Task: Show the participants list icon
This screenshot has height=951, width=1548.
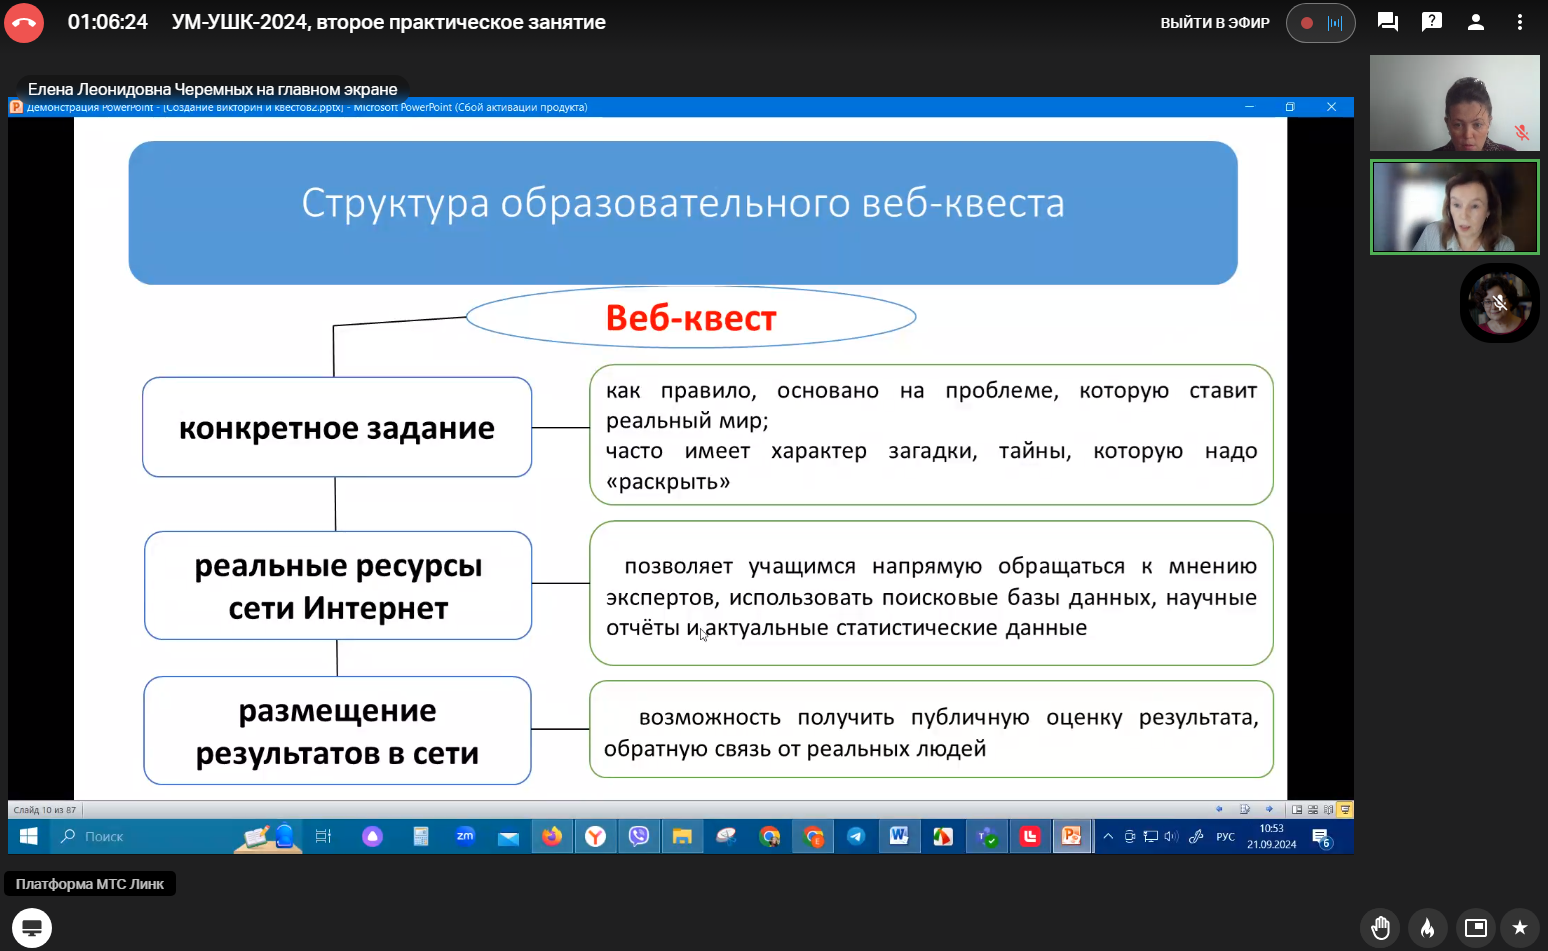Action: (x=1475, y=22)
